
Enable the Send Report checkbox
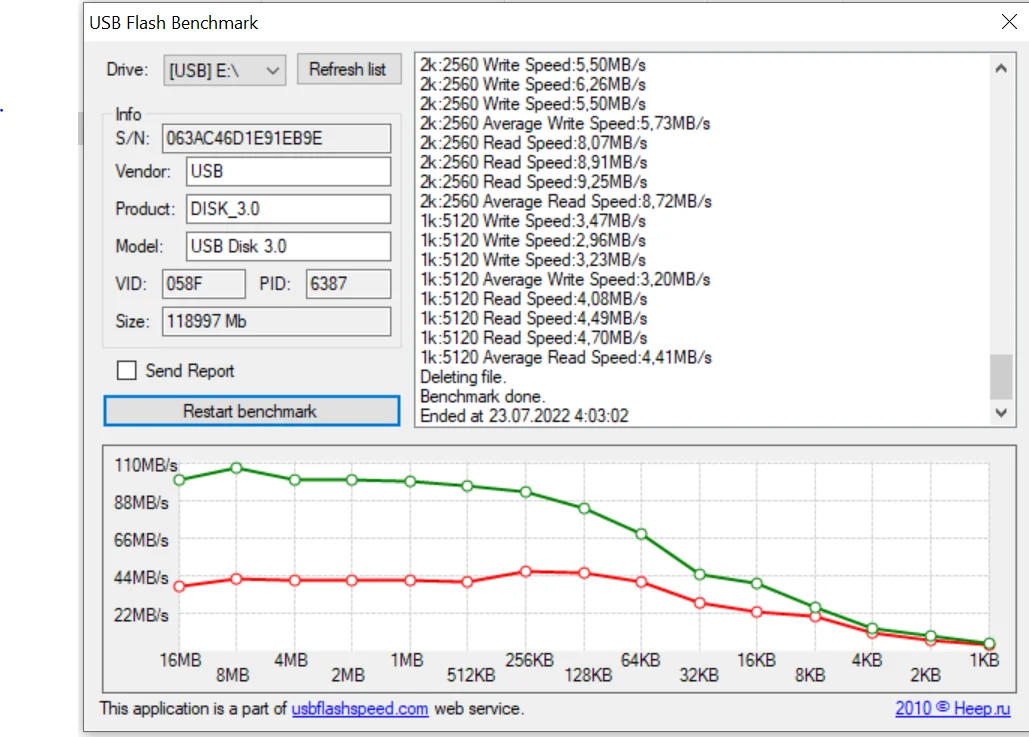pyautogui.click(x=127, y=371)
